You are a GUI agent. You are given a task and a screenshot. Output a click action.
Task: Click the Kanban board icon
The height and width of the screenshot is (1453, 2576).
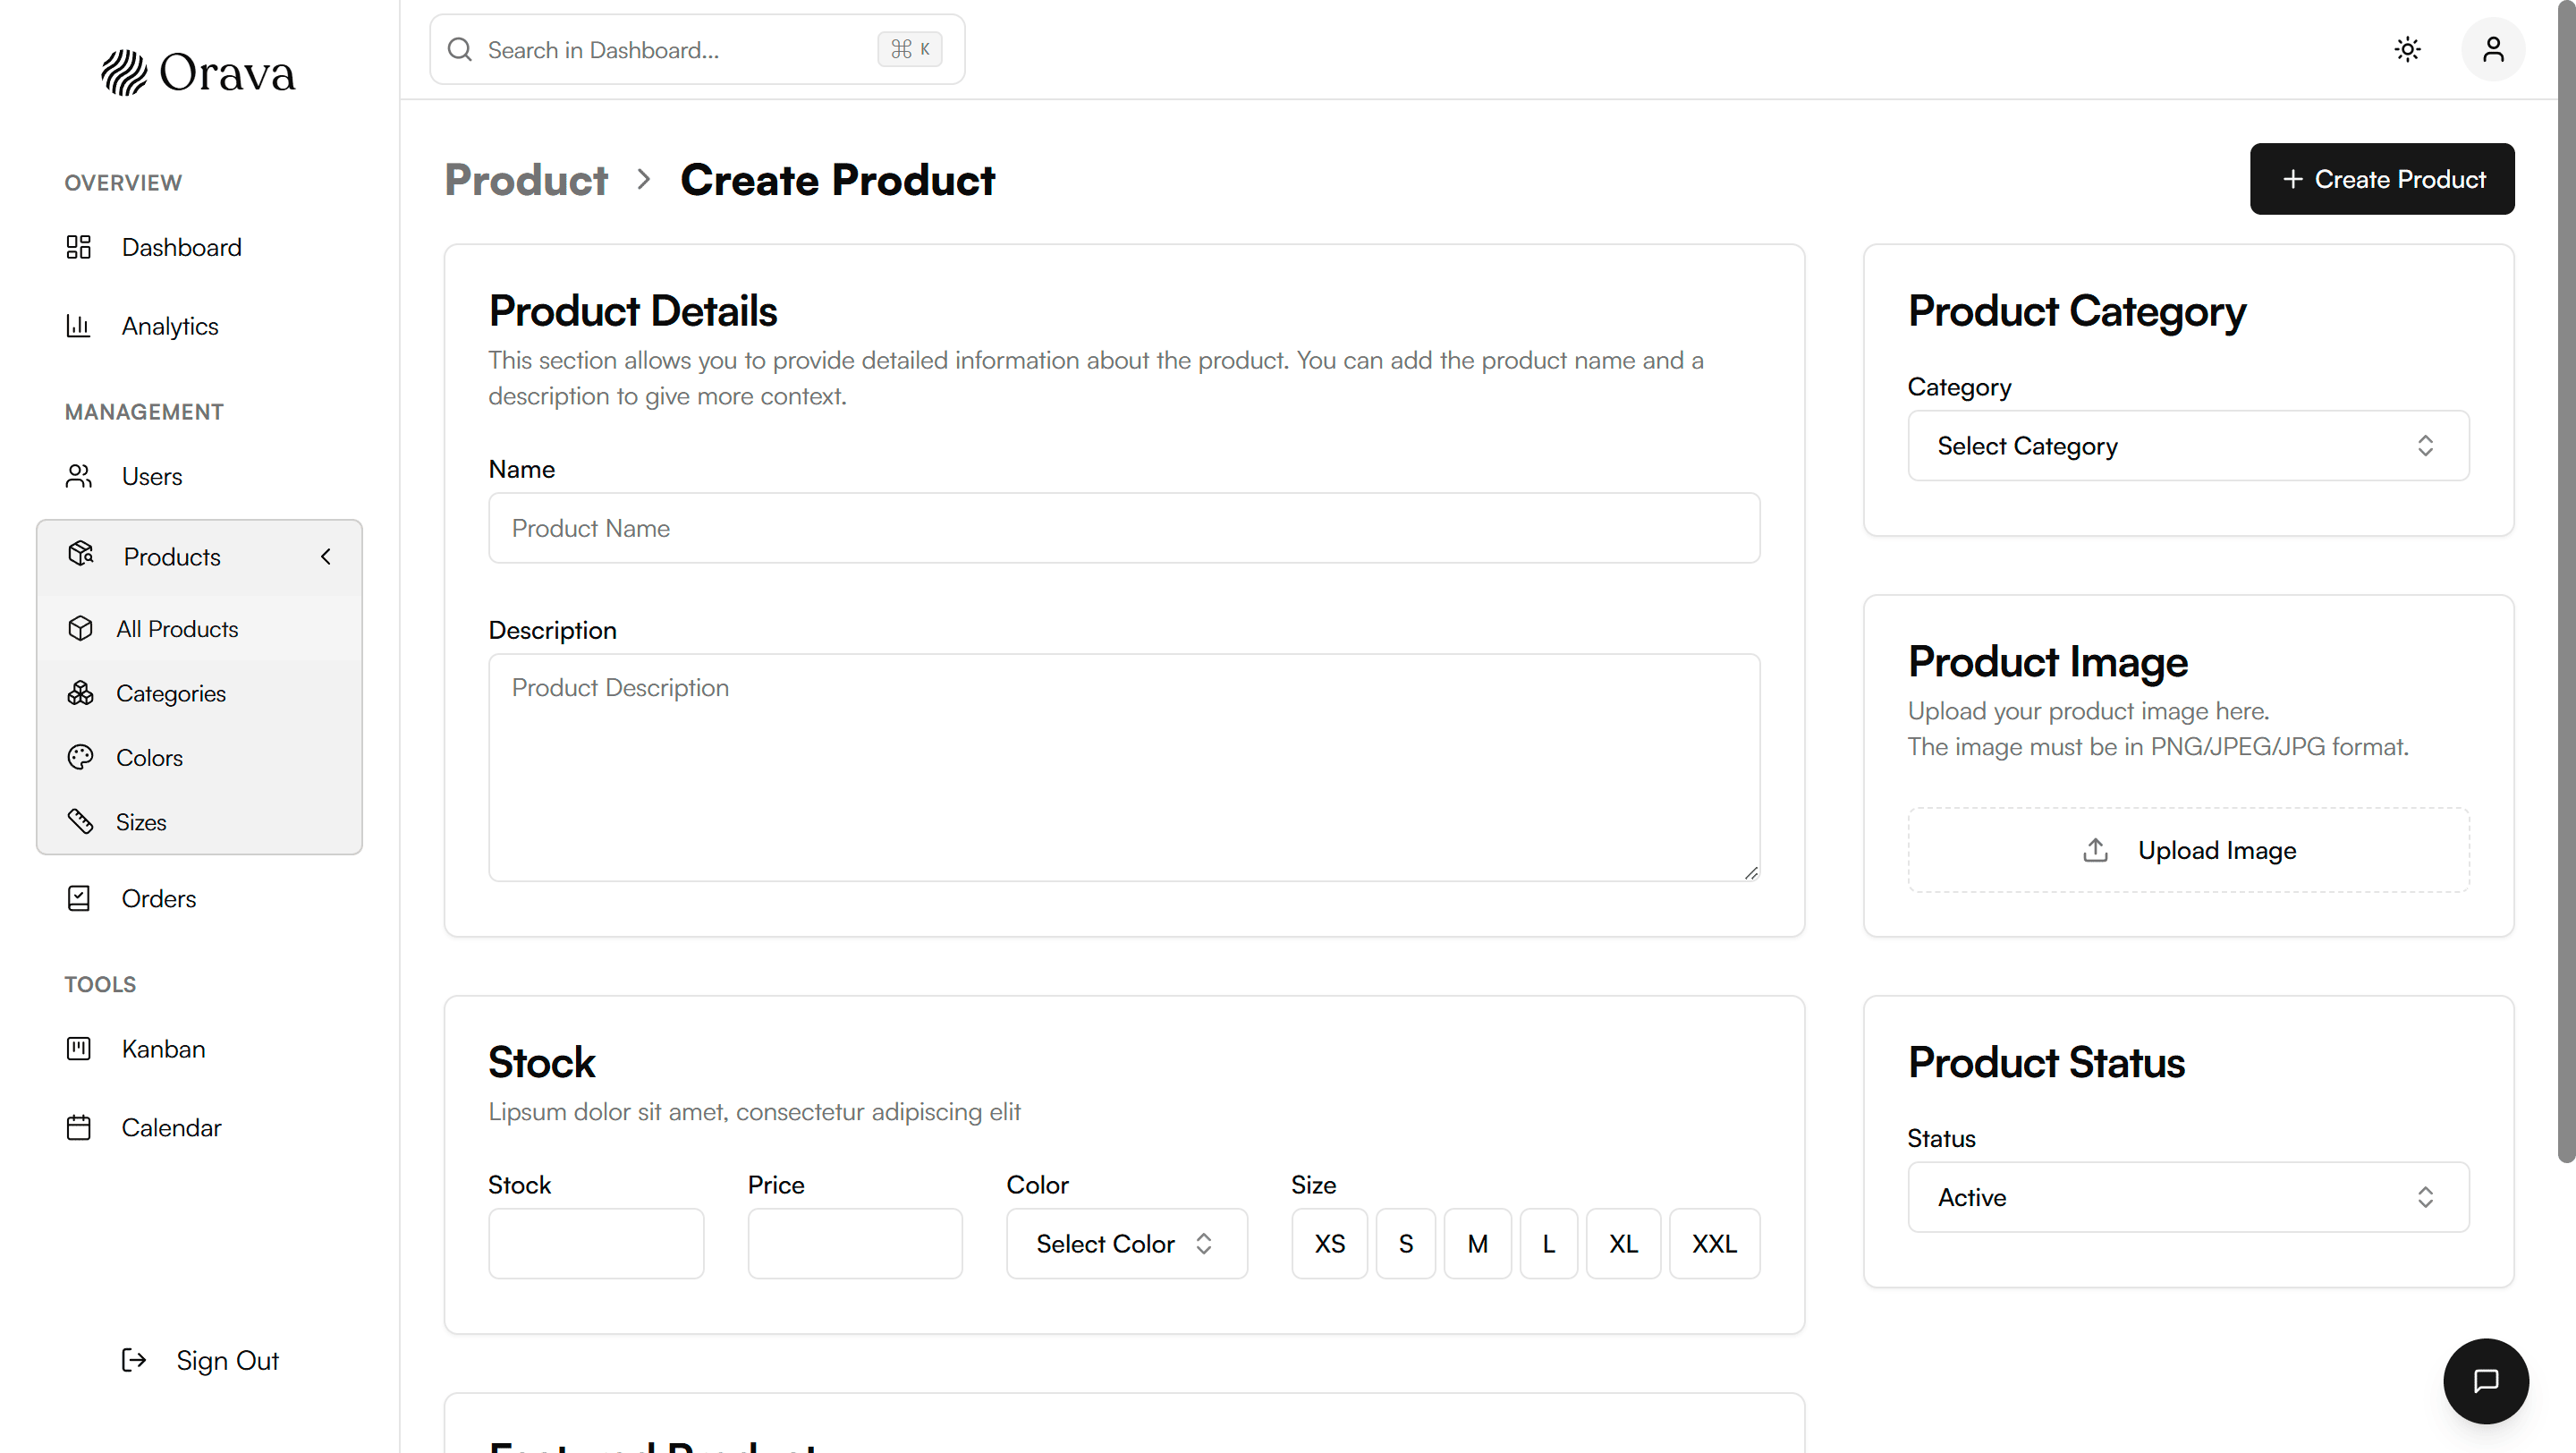[79, 1048]
